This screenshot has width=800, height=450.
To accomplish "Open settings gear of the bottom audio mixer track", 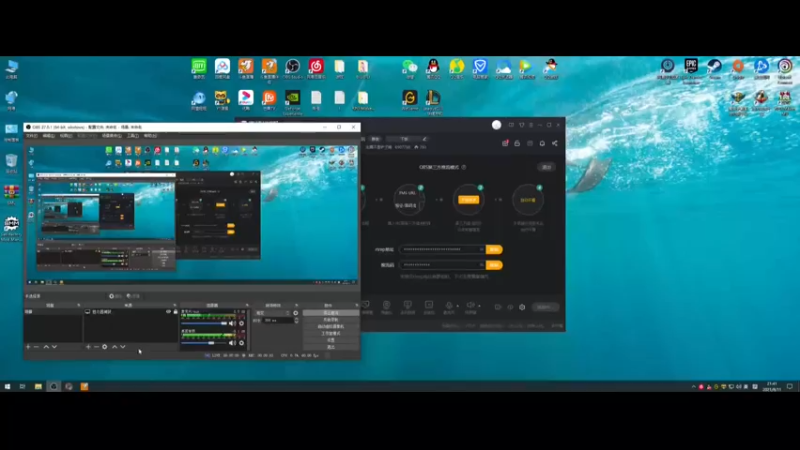I will point(241,343).
